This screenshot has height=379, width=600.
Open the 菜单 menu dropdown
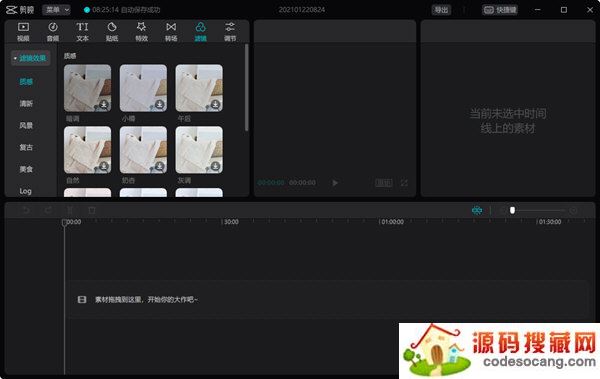point(56,10)
